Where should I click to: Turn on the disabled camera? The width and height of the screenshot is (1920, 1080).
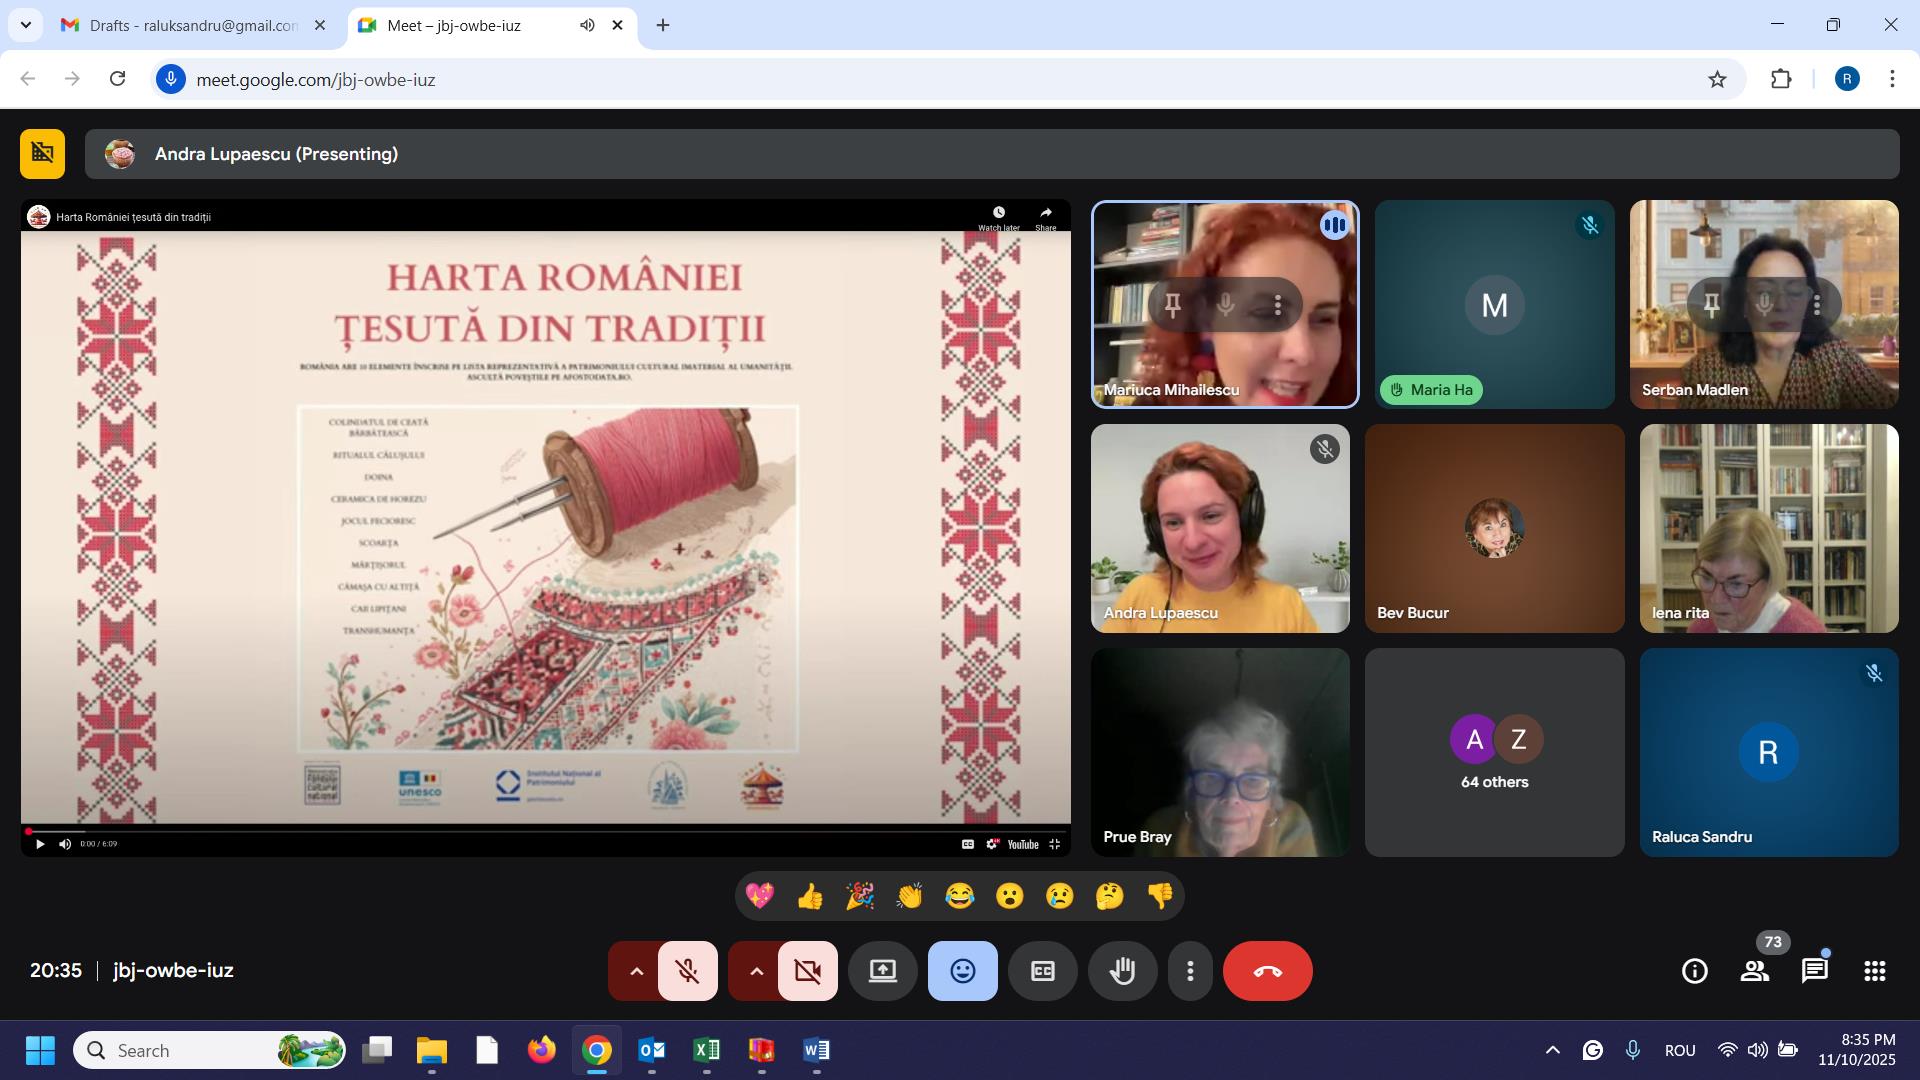pos(807,971)
